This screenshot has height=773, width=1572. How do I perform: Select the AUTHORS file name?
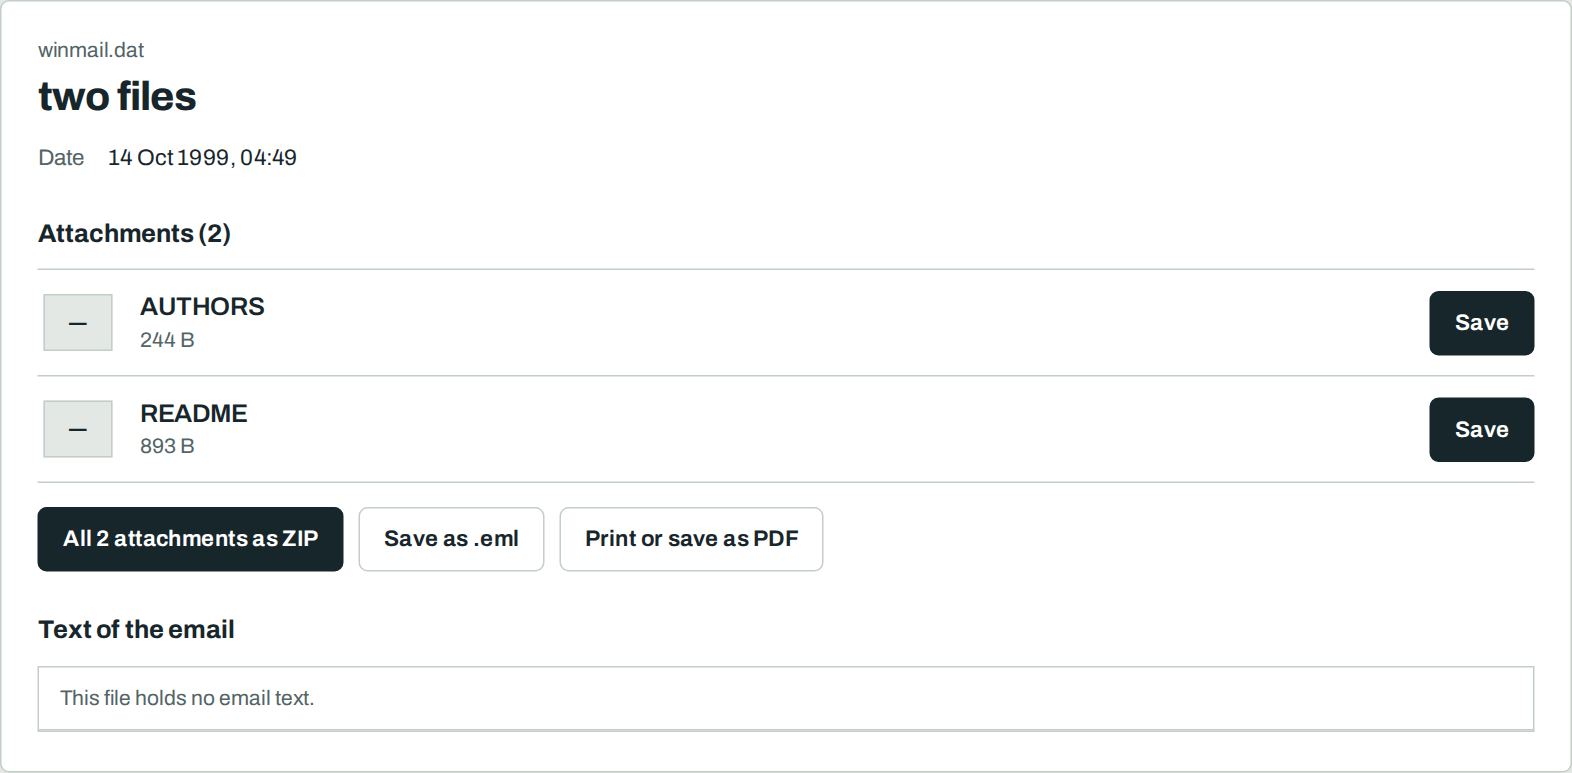coord(202,307)
